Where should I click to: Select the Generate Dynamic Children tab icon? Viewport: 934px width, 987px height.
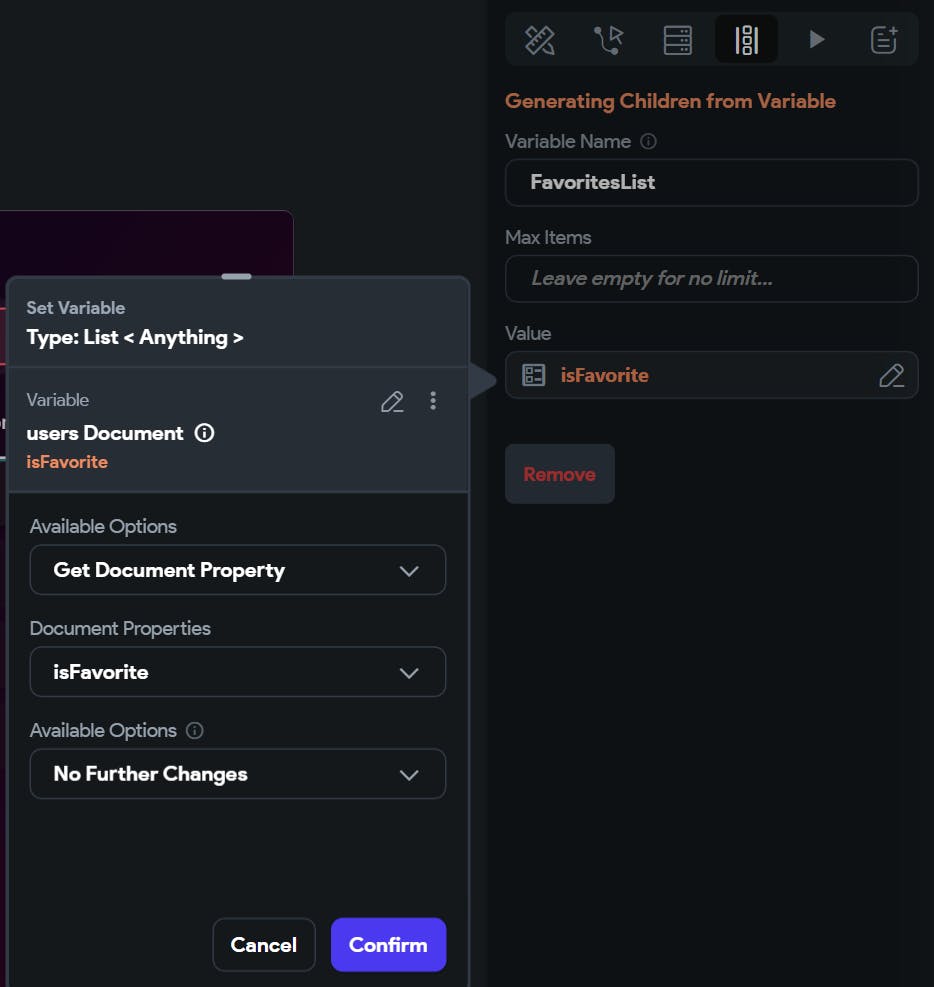[746, 40]
